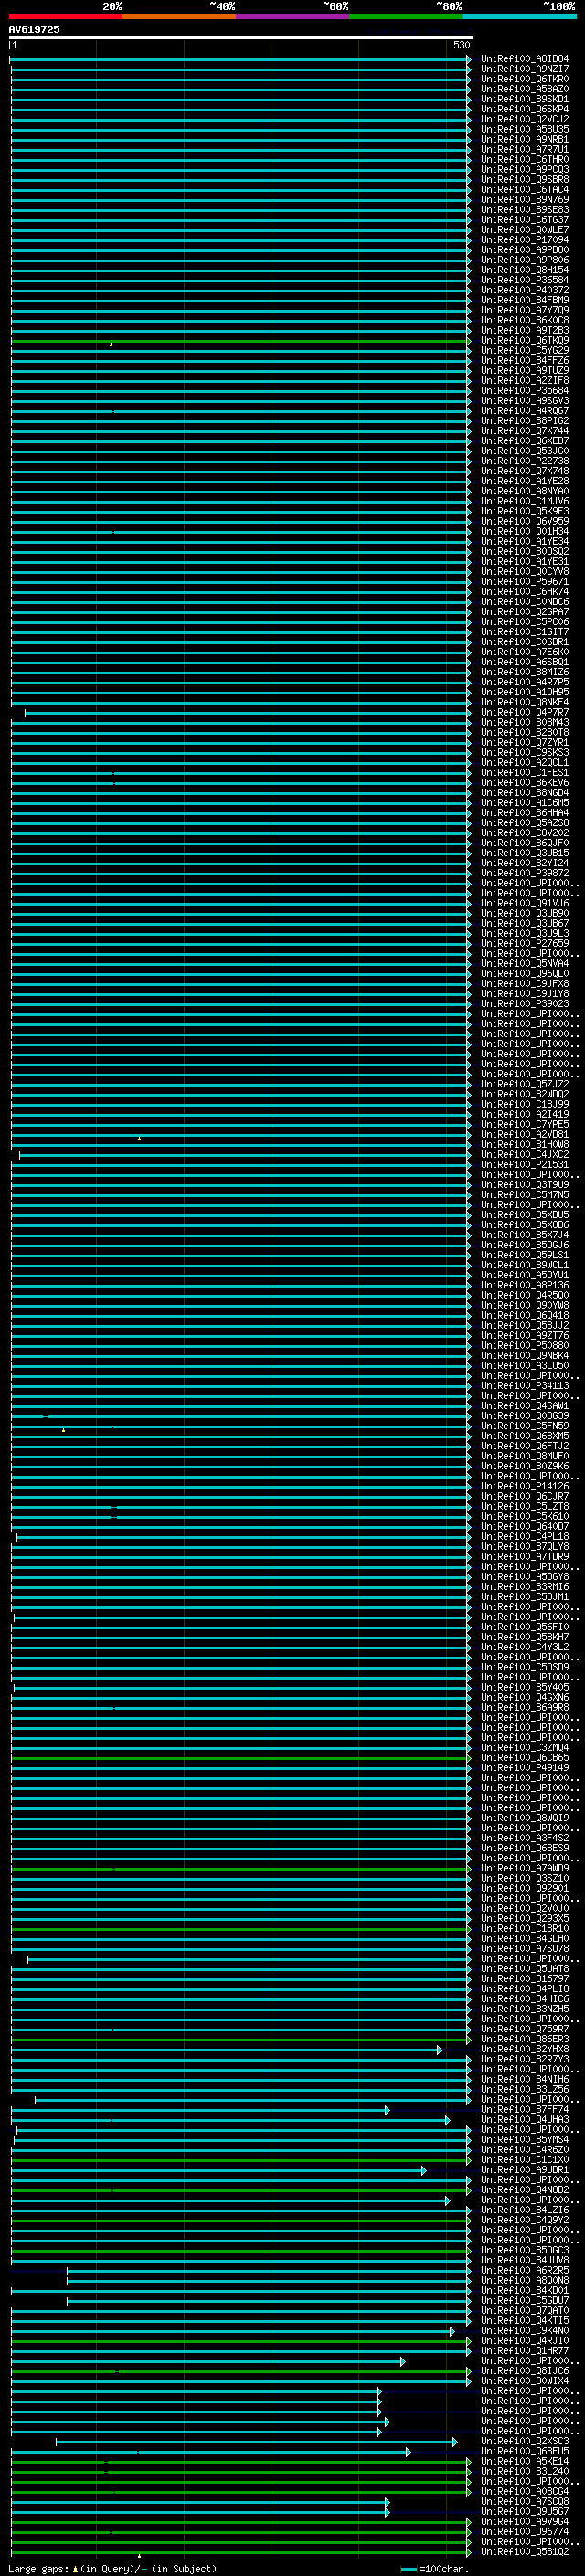Select the UniRef100_C1FES1 label
585x2576 pixels.
(525, 772)
